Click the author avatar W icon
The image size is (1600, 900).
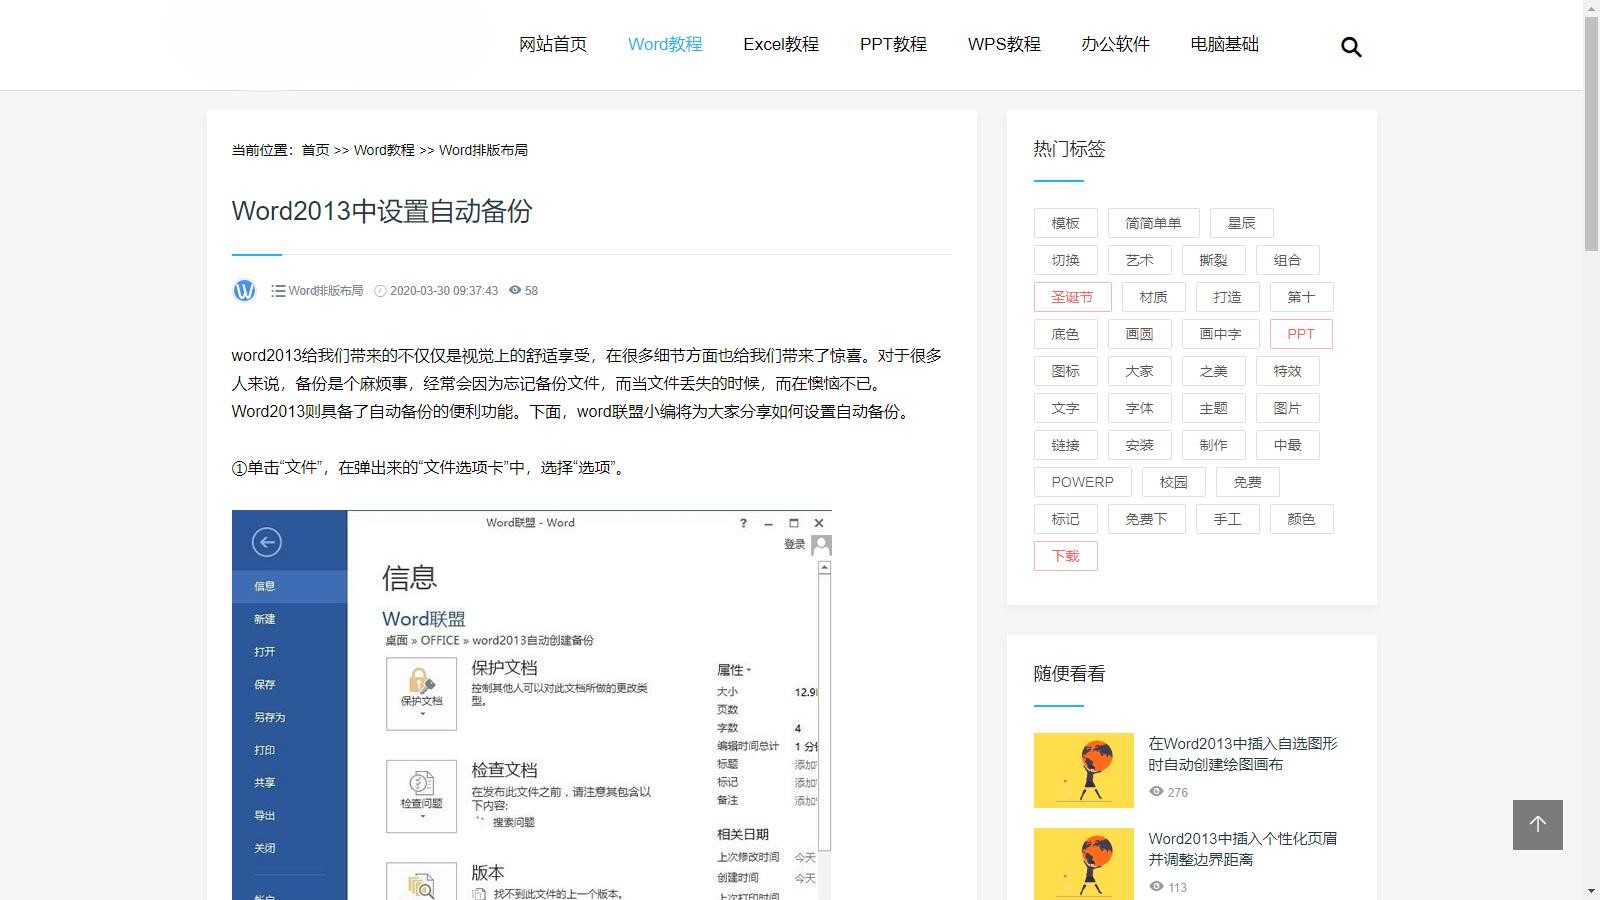pyautogui.click(x=245, y=290)
